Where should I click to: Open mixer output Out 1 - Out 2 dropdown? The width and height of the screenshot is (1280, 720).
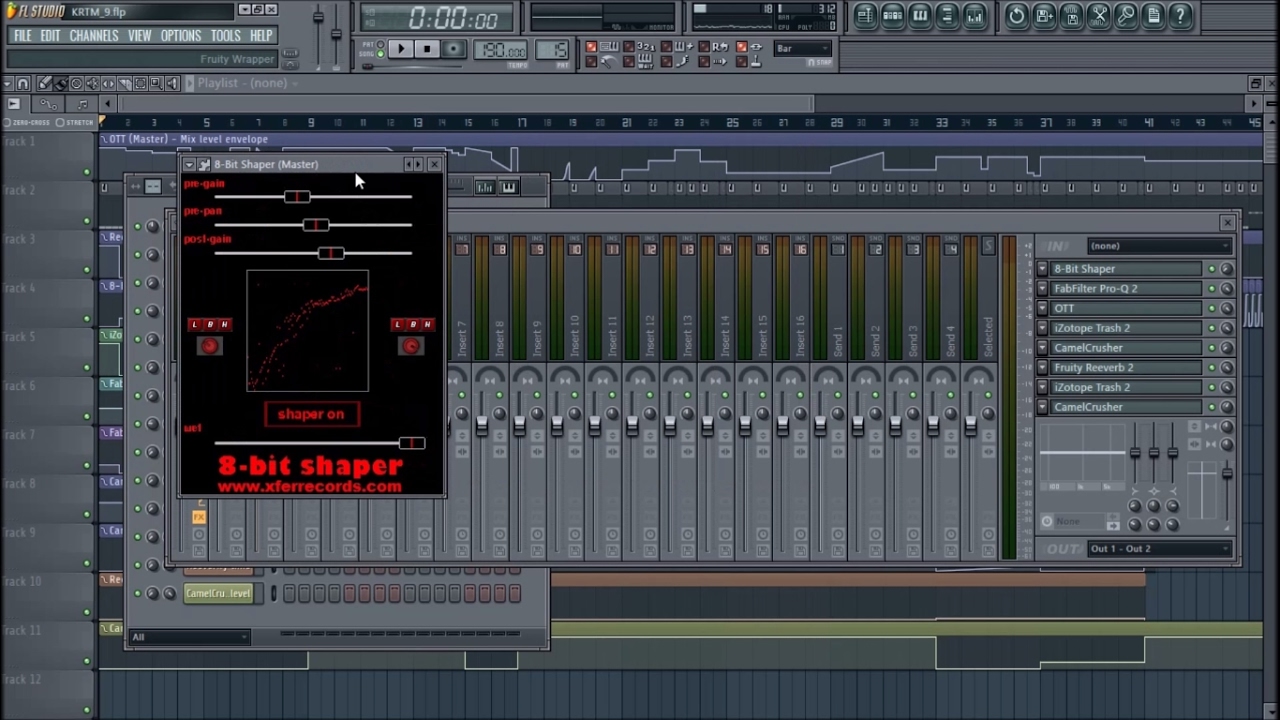click(x=1160, y=549)
